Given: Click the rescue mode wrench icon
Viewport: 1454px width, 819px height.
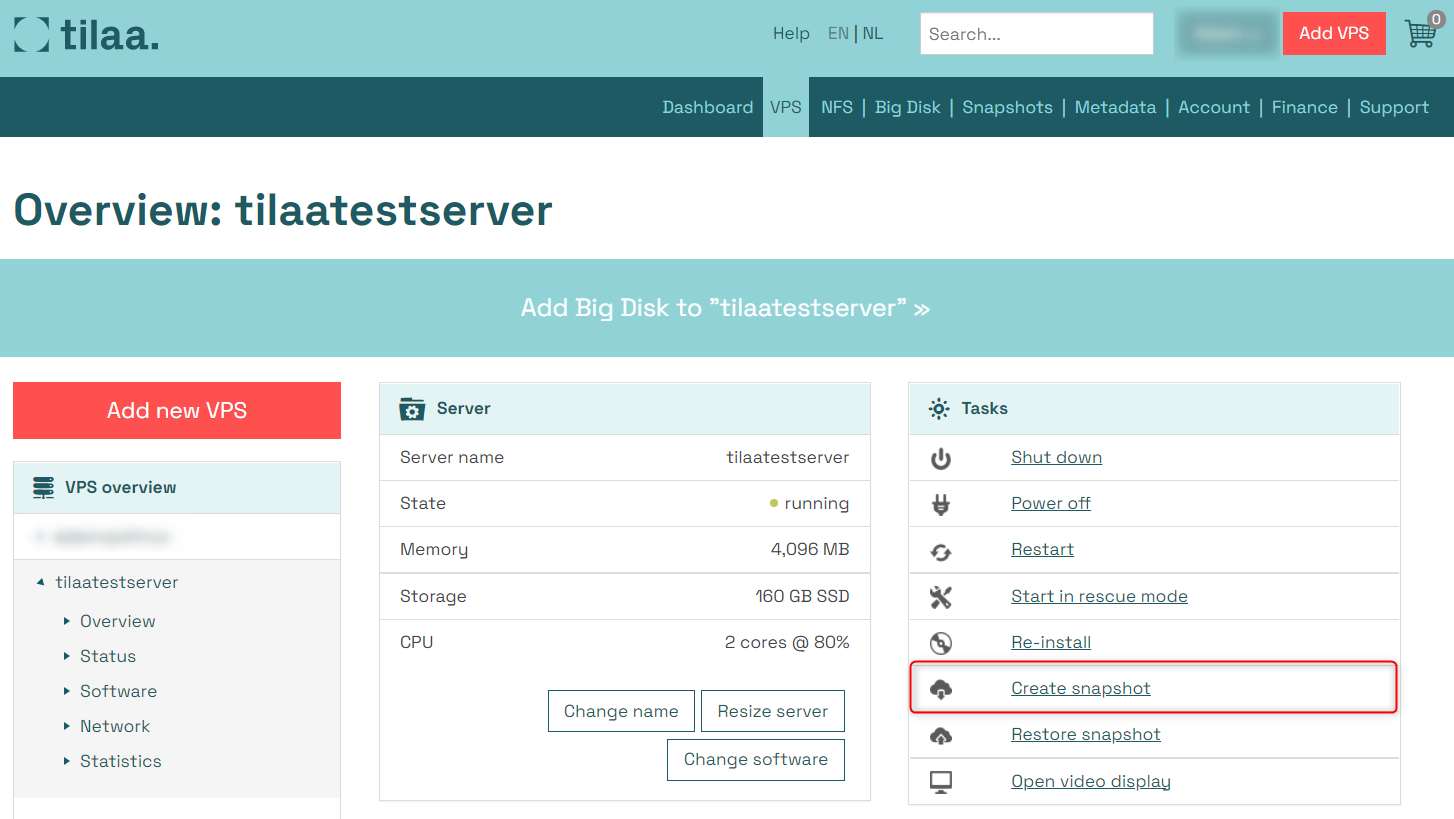Looking at the screenshot, I should [941, 596].
